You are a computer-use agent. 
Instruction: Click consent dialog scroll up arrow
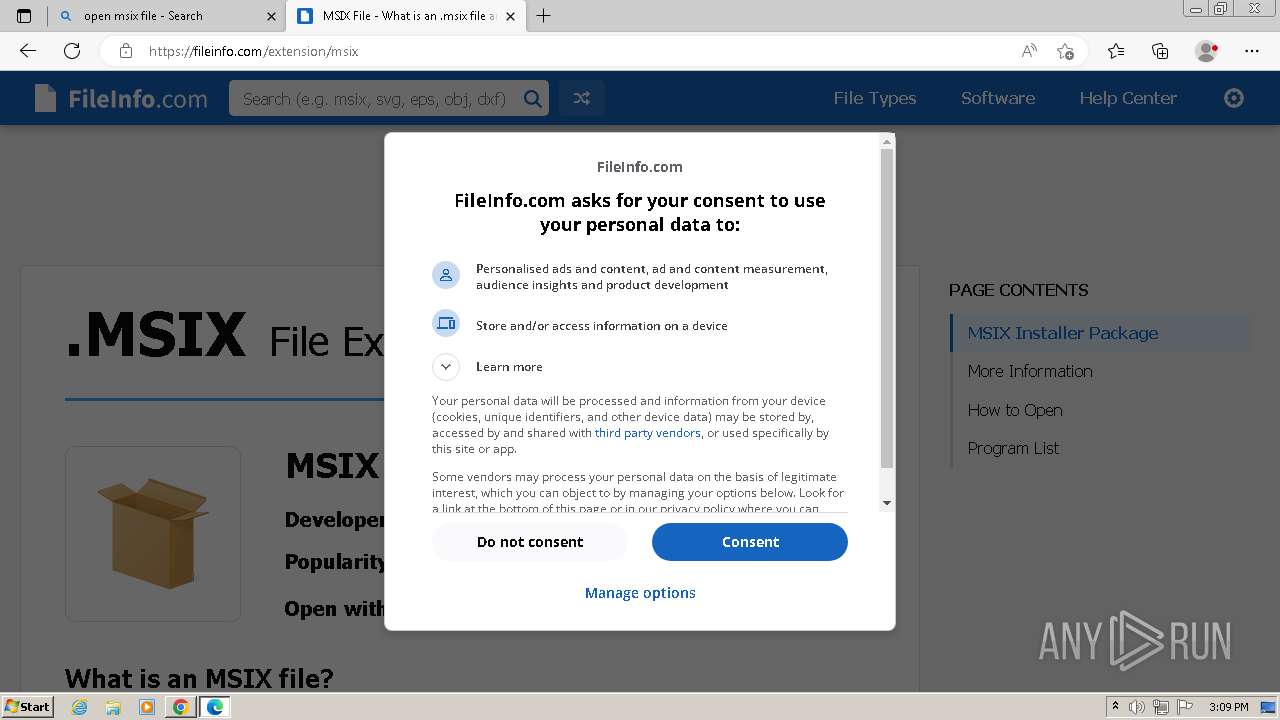[x=886, y=142]
